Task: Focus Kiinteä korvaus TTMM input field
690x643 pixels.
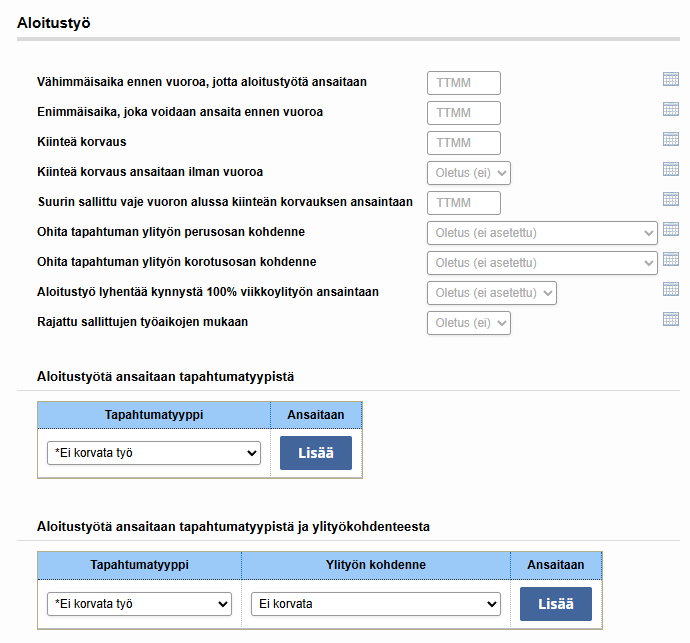Action: tap(464, 143)
